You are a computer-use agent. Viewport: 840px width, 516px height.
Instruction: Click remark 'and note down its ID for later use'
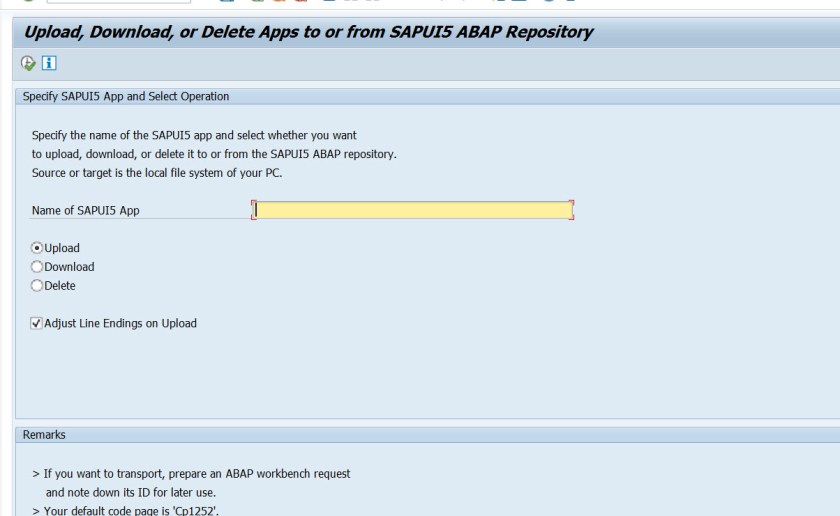click(x=131, y=492)
